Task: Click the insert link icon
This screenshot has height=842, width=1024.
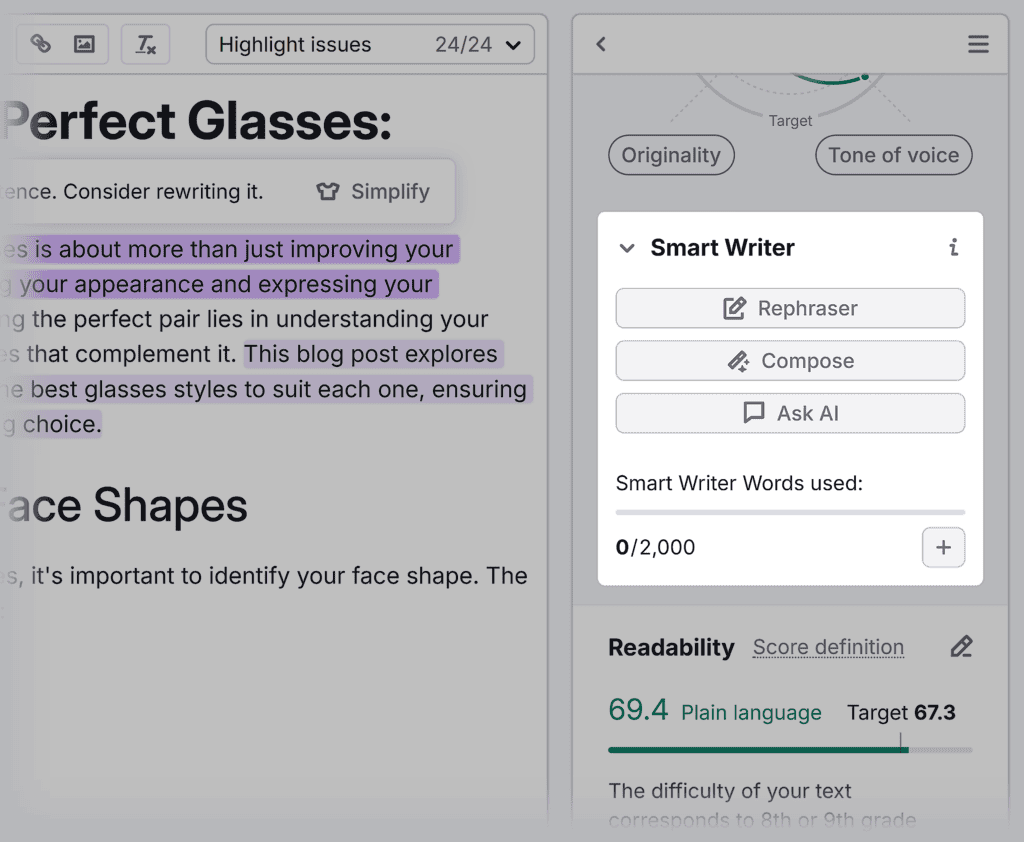Action: click(40, 44)
